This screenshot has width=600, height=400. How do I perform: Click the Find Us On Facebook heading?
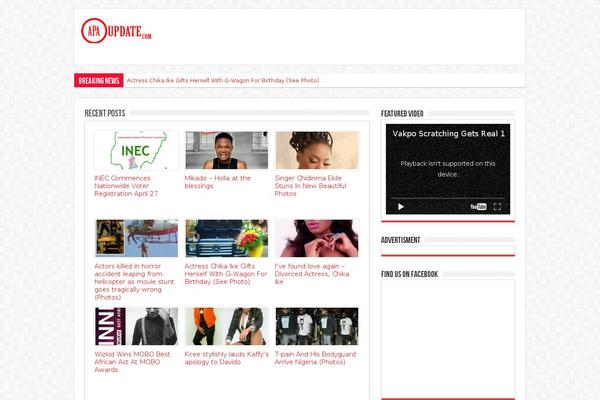click(409, 274)
